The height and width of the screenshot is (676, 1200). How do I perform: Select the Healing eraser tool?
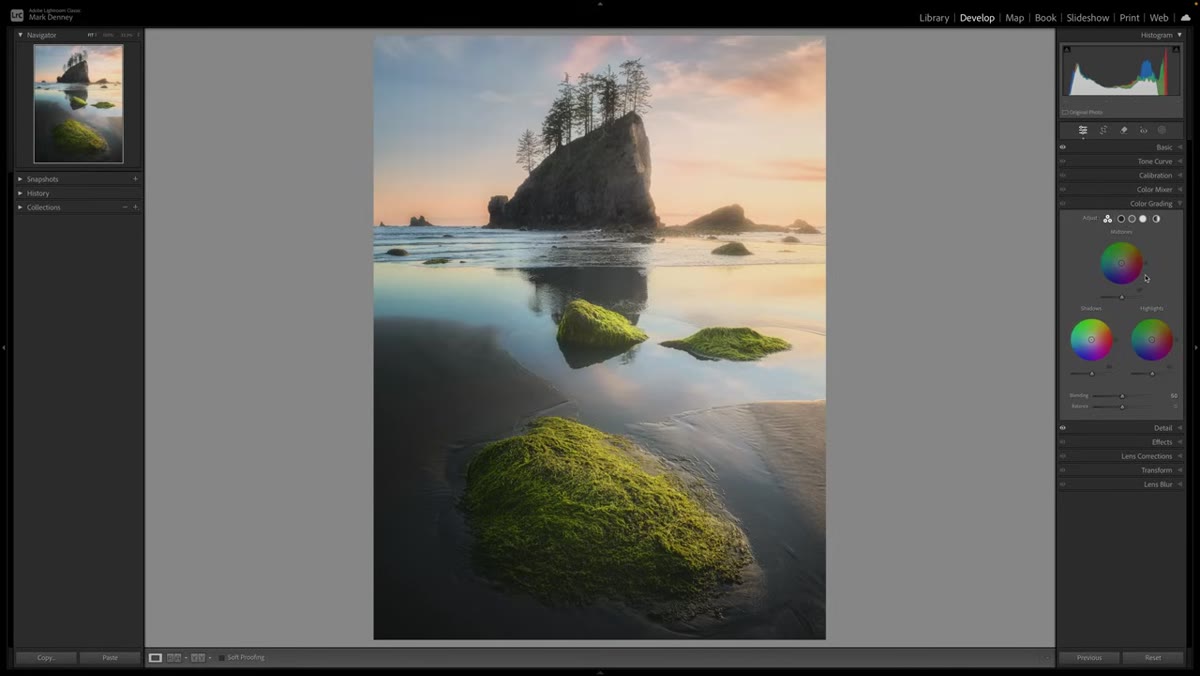(x=1123, y=130)
